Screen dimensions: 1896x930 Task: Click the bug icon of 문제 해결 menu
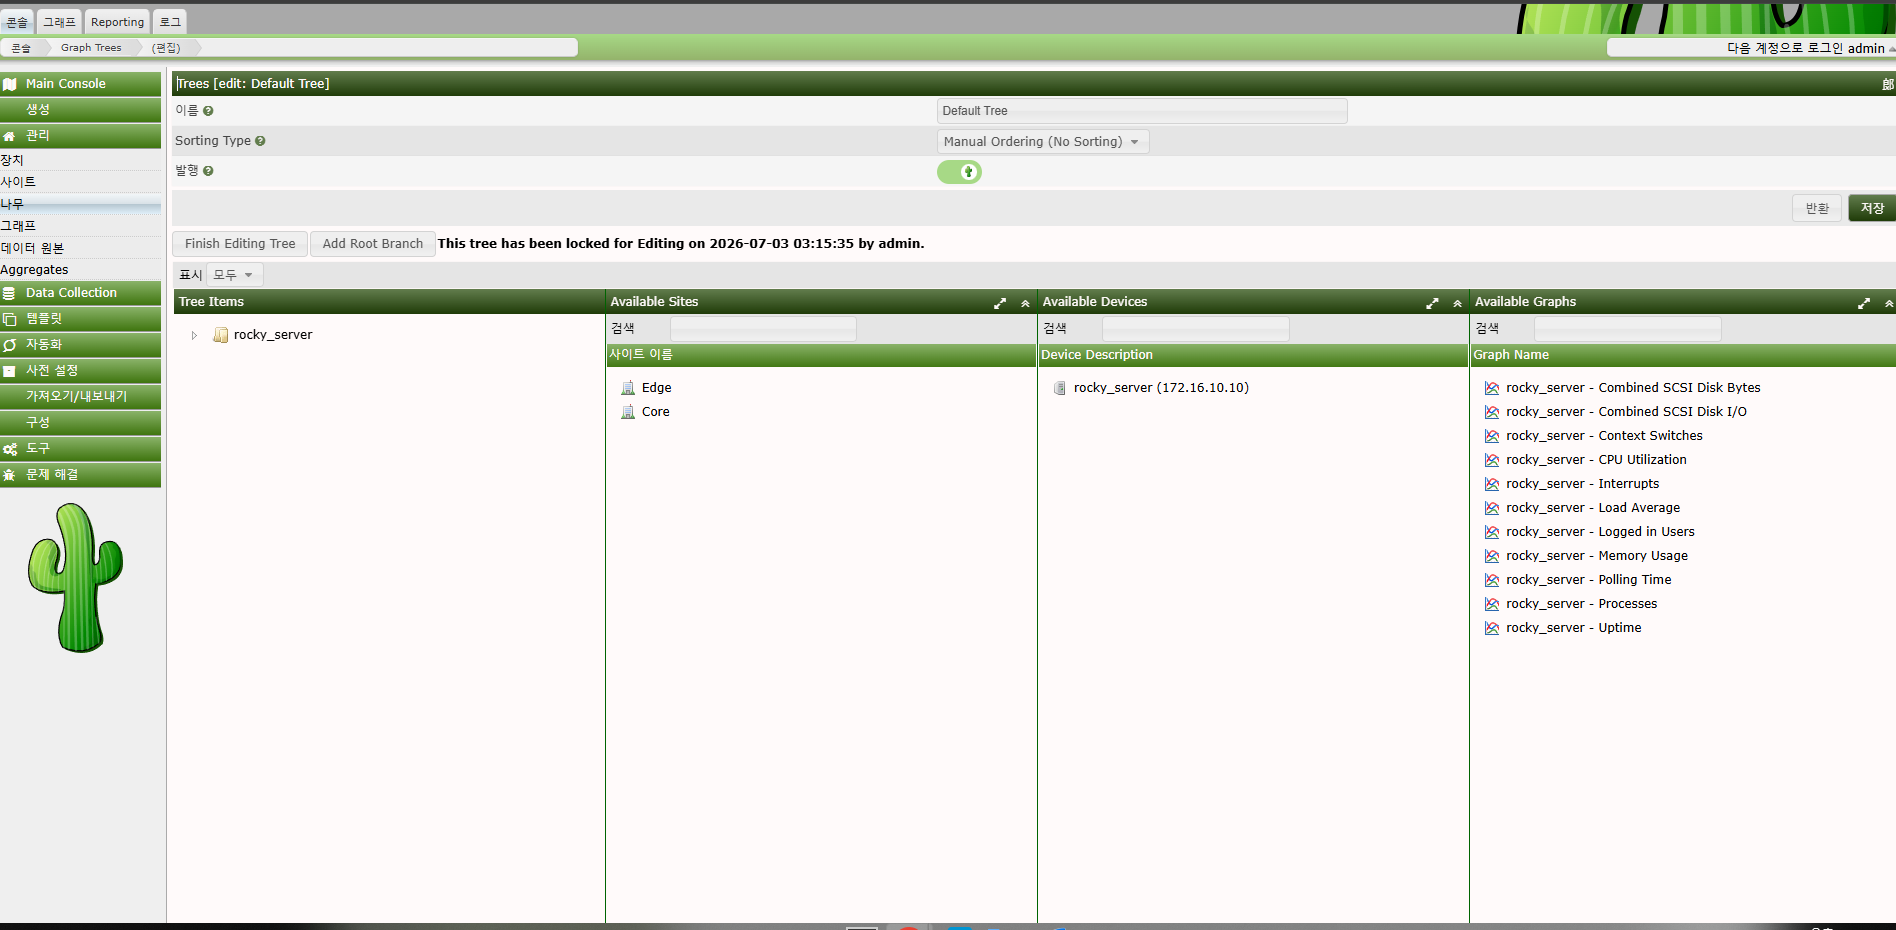10,475
